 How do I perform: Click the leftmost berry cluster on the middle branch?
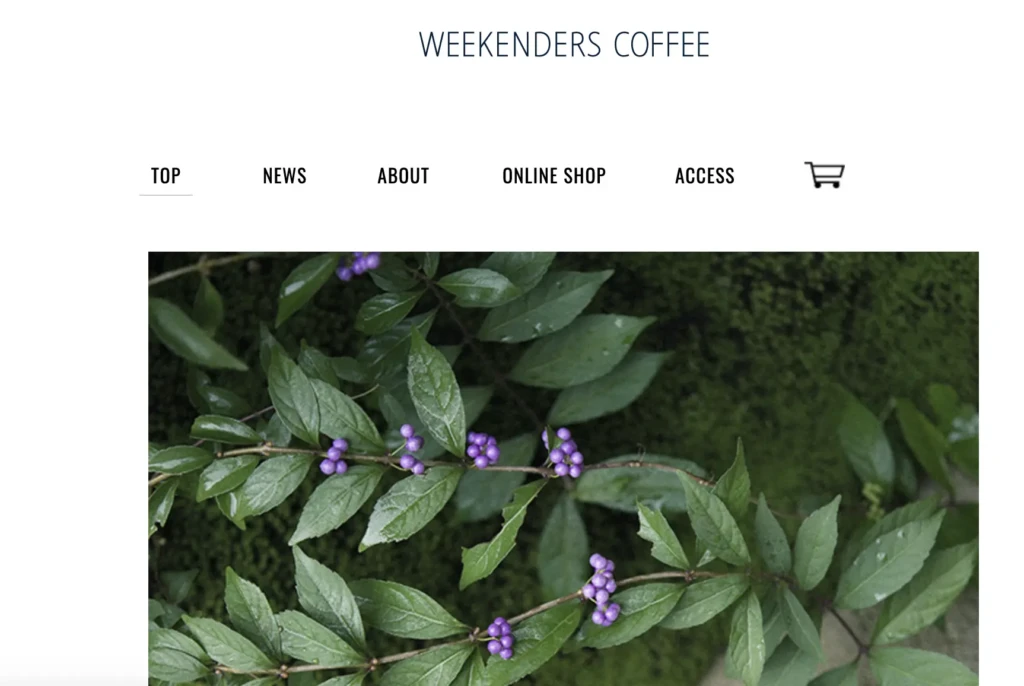click(334, 456)
